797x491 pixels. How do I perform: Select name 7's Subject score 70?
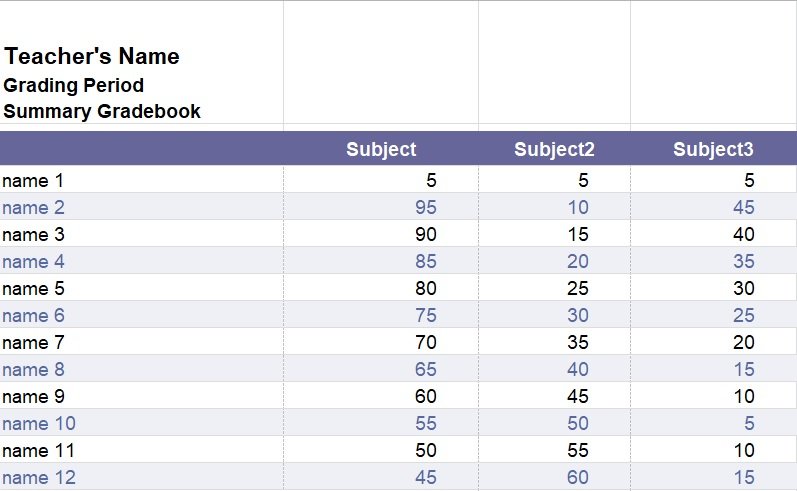(x=425, y=342)
